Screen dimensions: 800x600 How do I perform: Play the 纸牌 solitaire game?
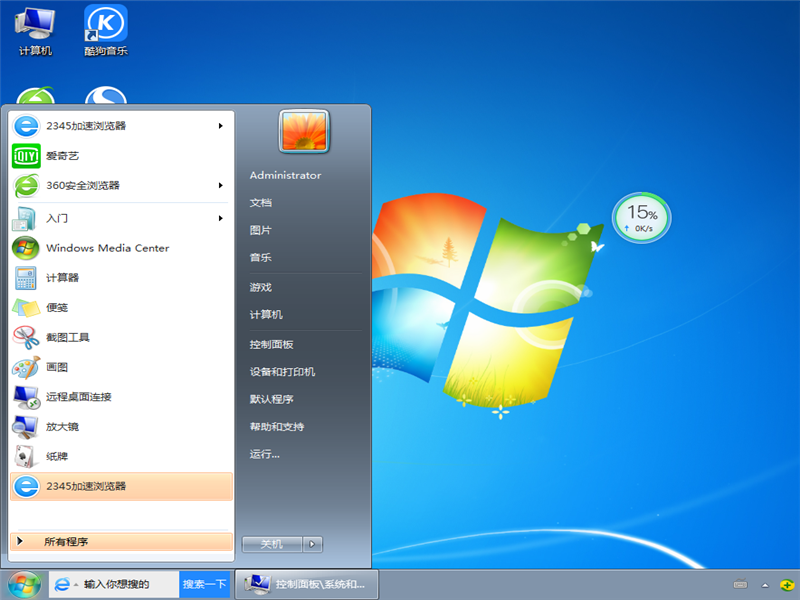click(x=55, y=458)
